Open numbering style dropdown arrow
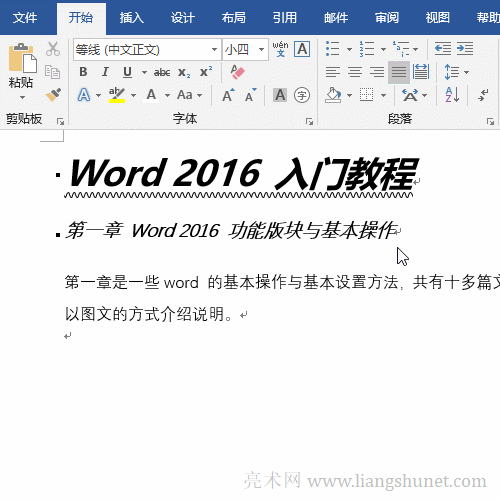 point(383,49)
